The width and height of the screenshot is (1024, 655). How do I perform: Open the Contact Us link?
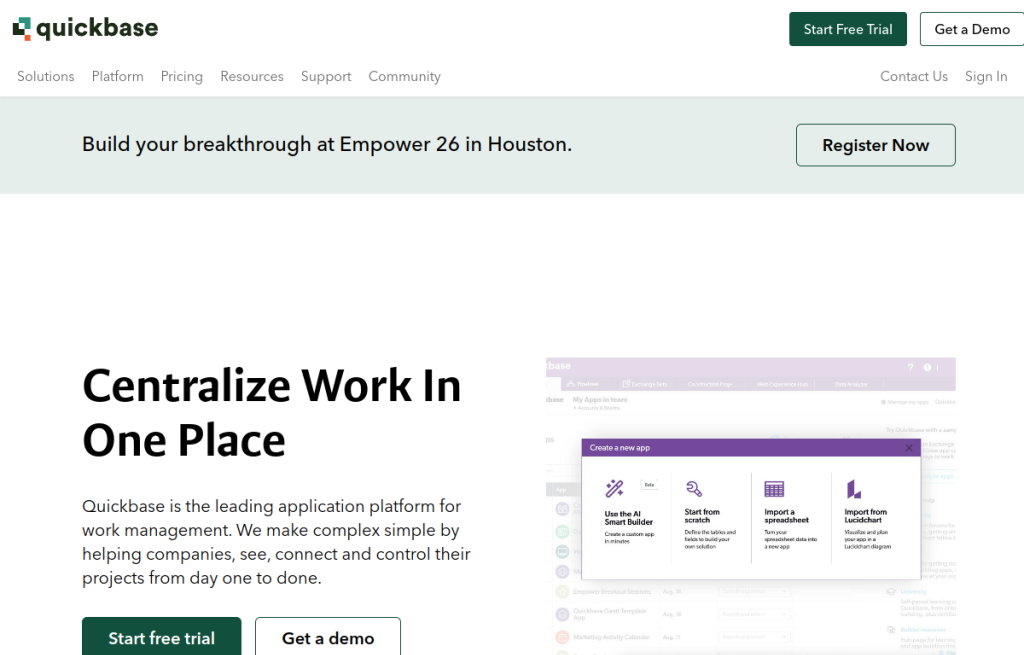913,76
